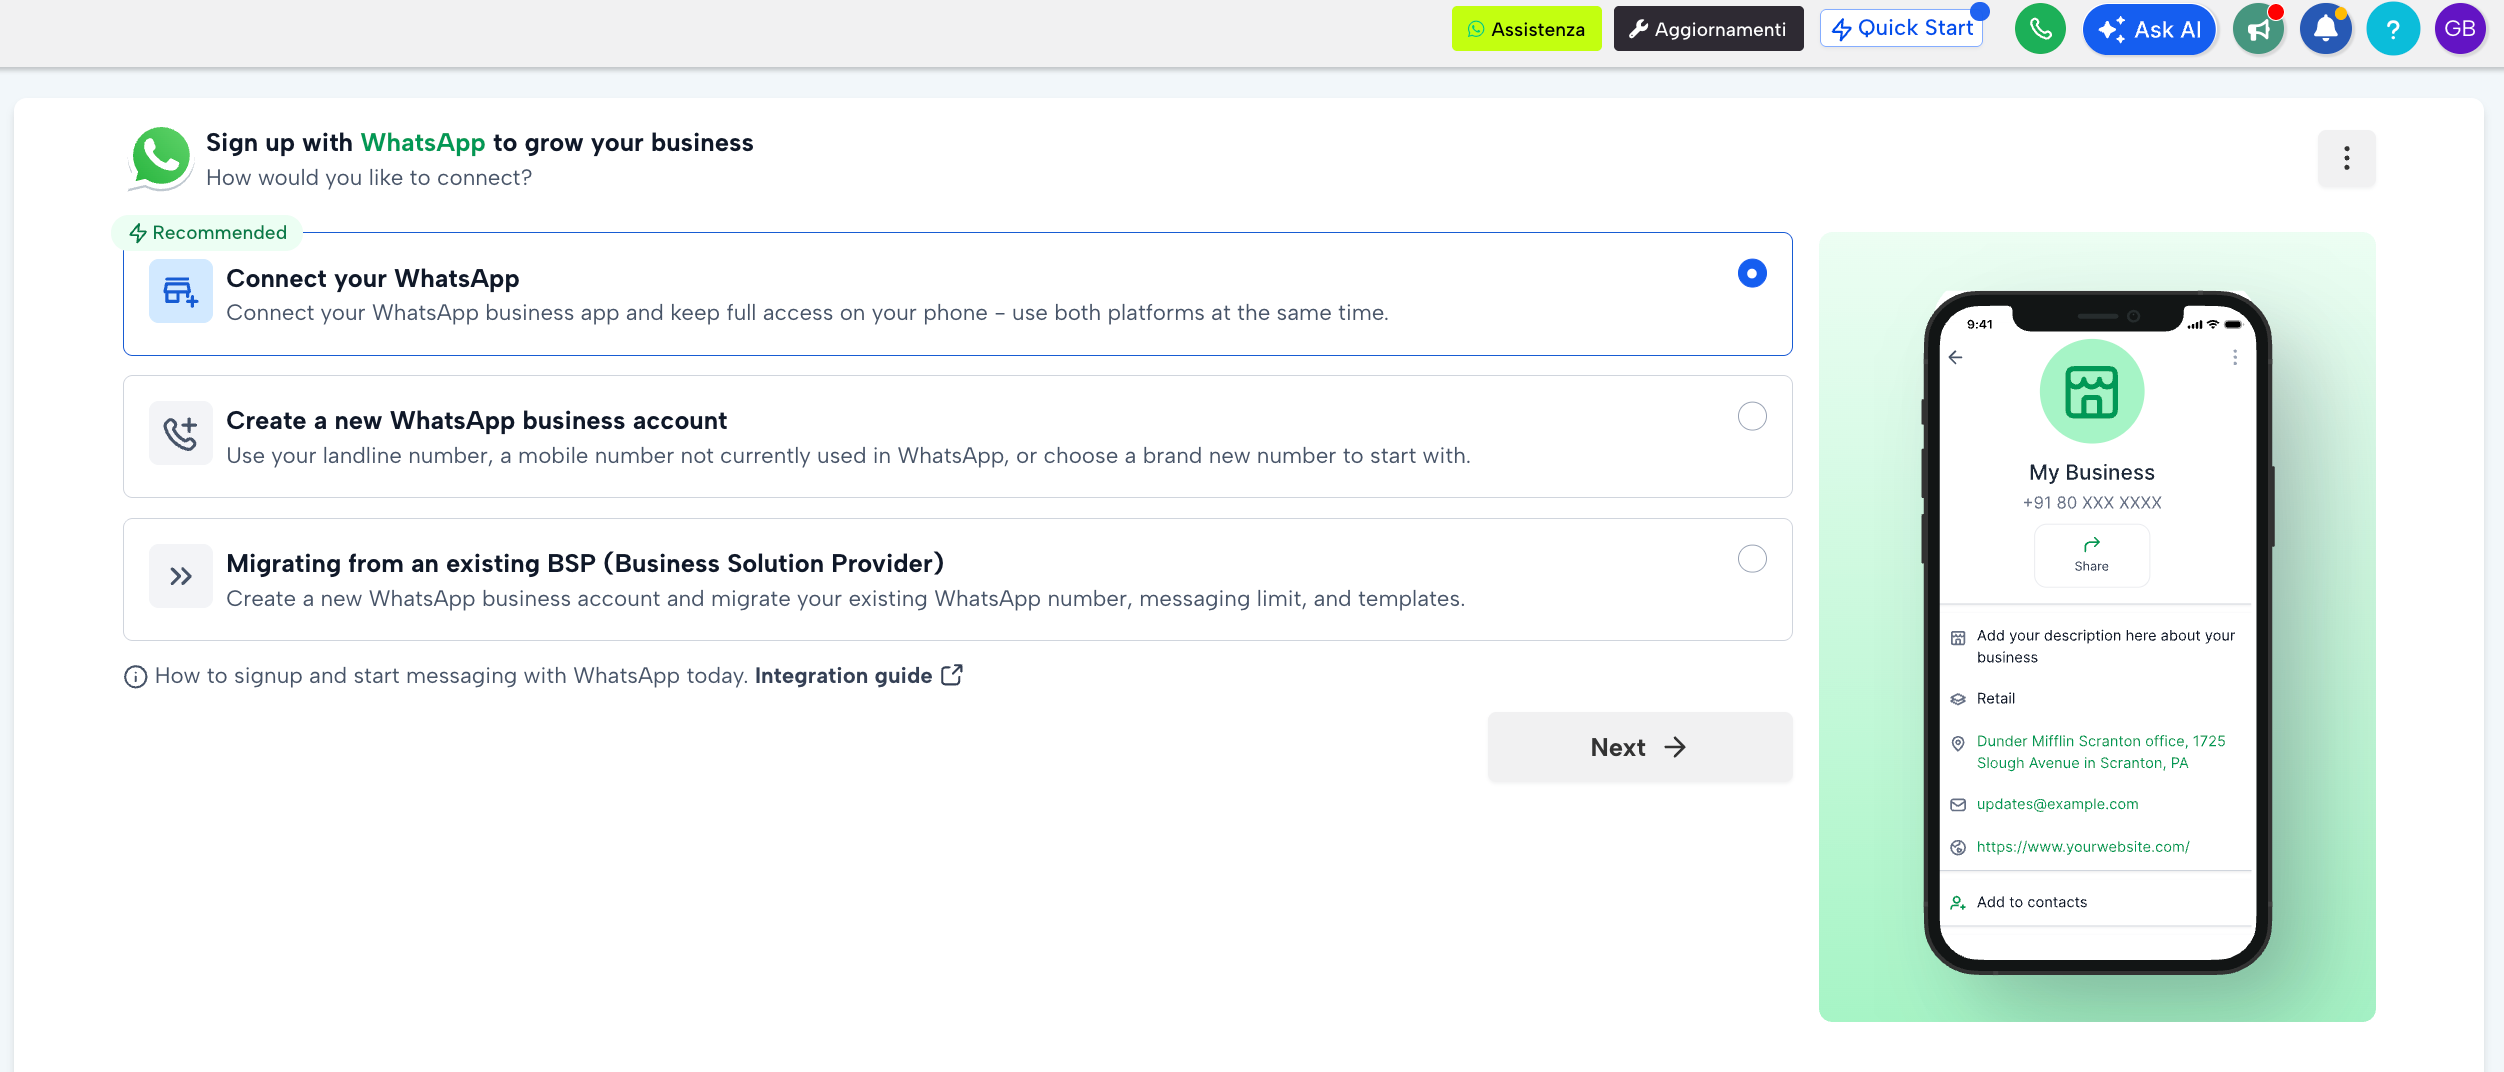This screenshot has height=1072, width=2504.
Task: Open the Quick Start button
Action: 1902,28
